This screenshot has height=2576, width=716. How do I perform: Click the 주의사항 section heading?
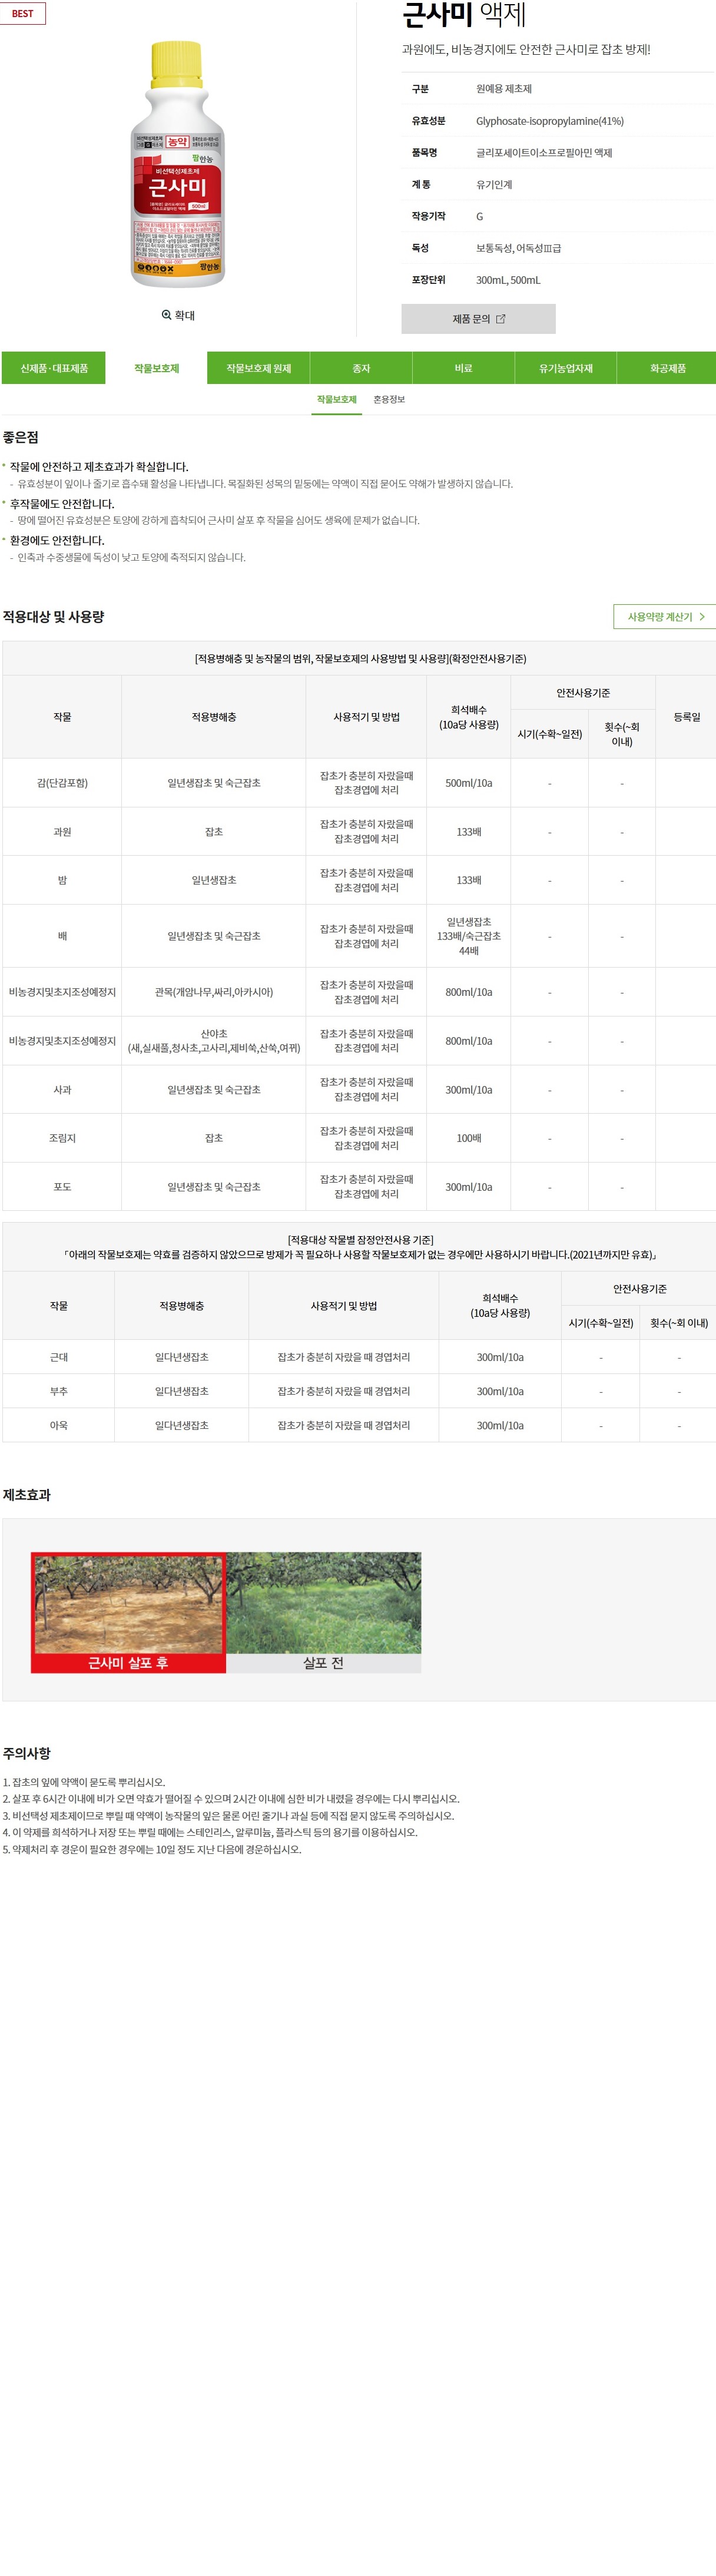27,1753
